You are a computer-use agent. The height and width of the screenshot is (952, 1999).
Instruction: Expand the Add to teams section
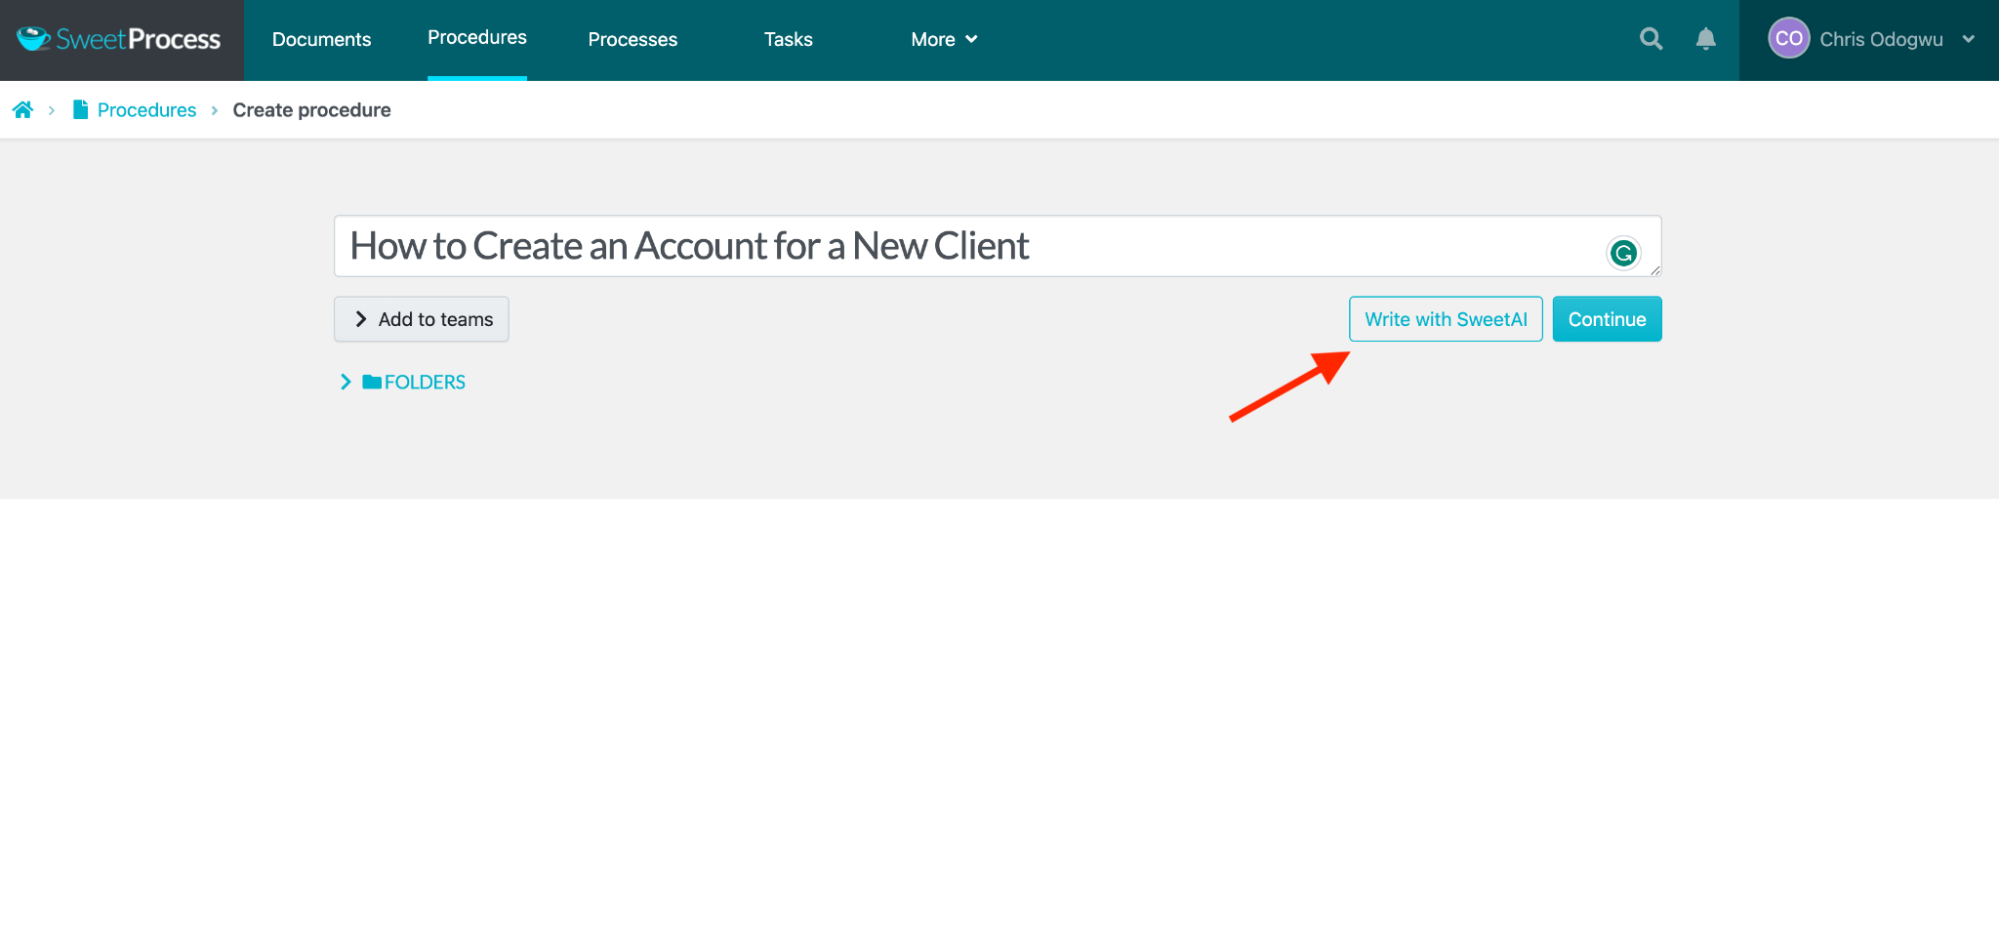coord(421,319)
